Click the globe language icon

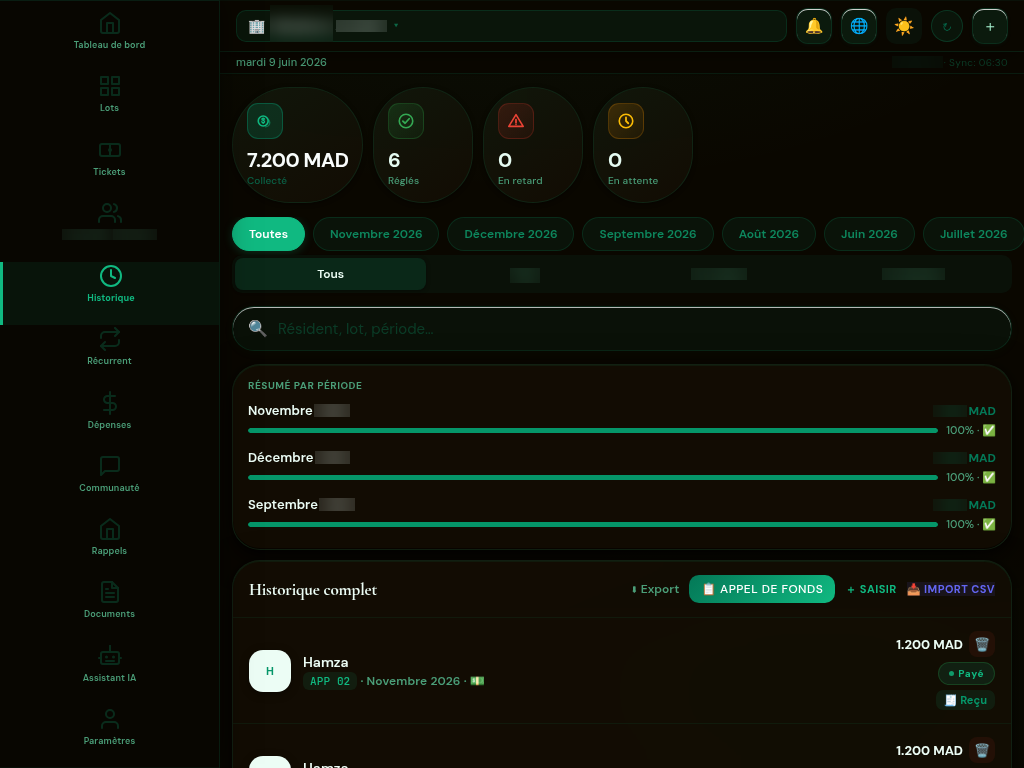coord(859,26)
